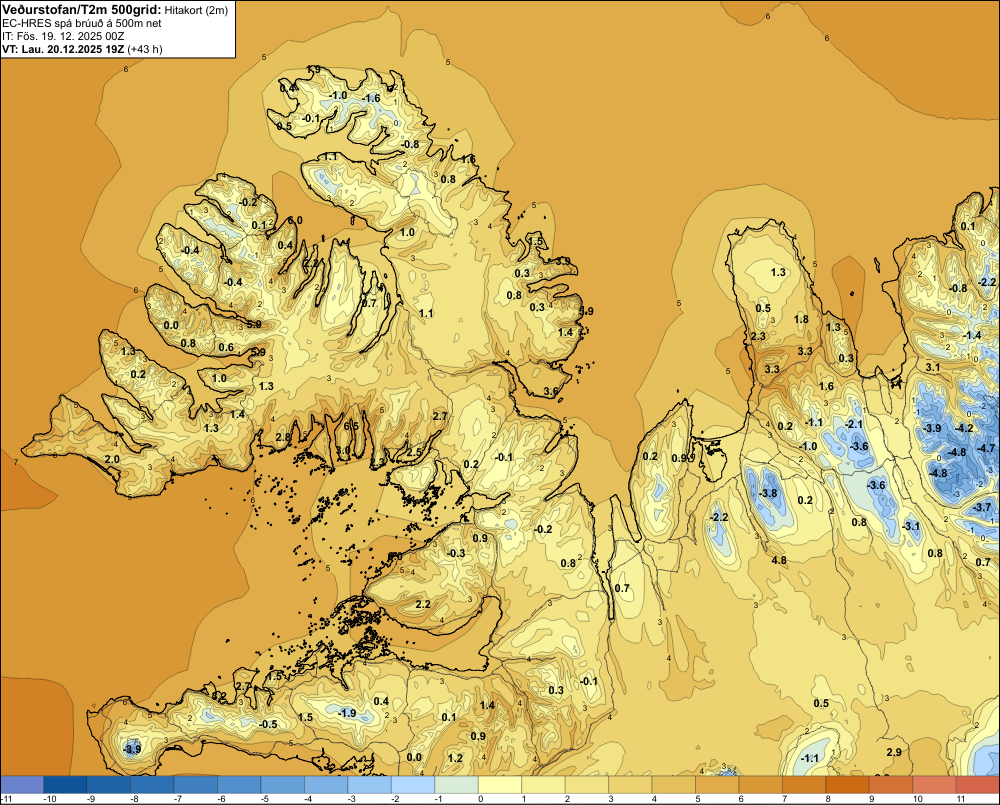
Task: Click the -3.7 temperature value on map
Action: coord(983,507)
